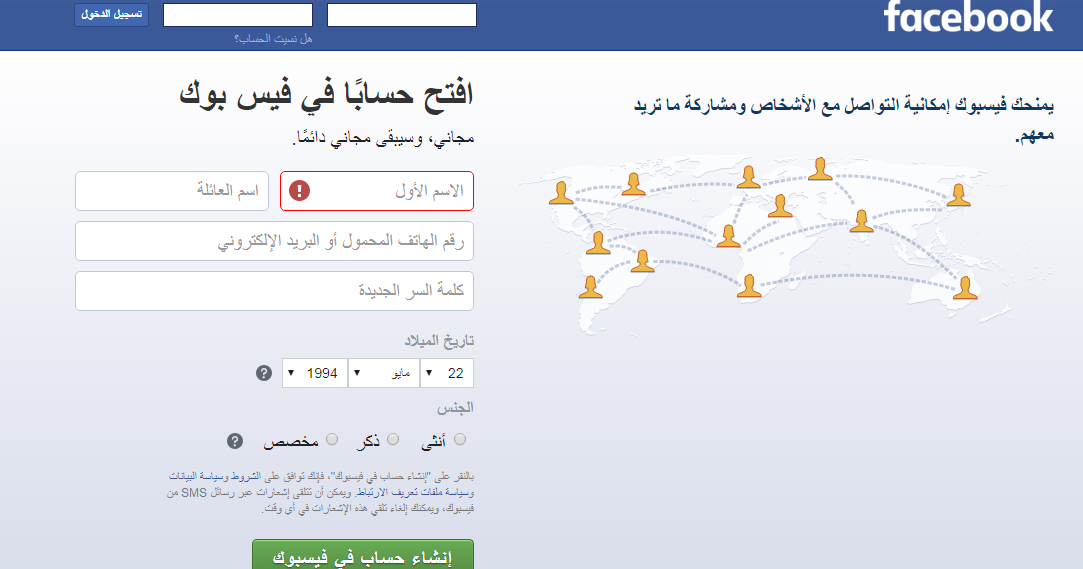Click the الجنس label

coord(455,407)
